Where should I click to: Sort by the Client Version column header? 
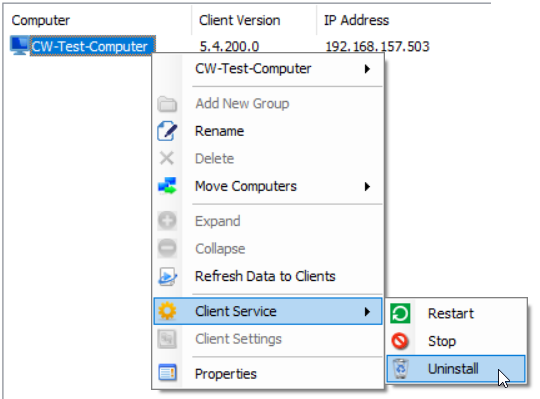[254, 20]
